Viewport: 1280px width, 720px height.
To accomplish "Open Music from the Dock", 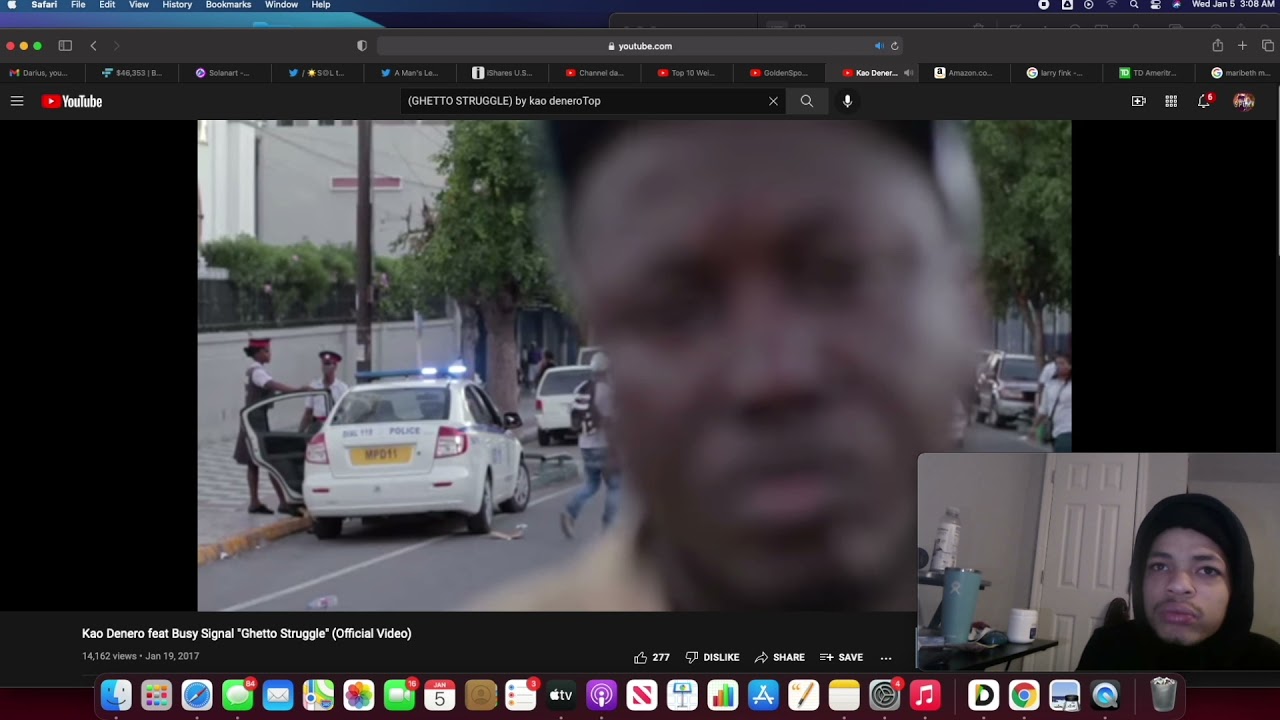I will [925, 695].
